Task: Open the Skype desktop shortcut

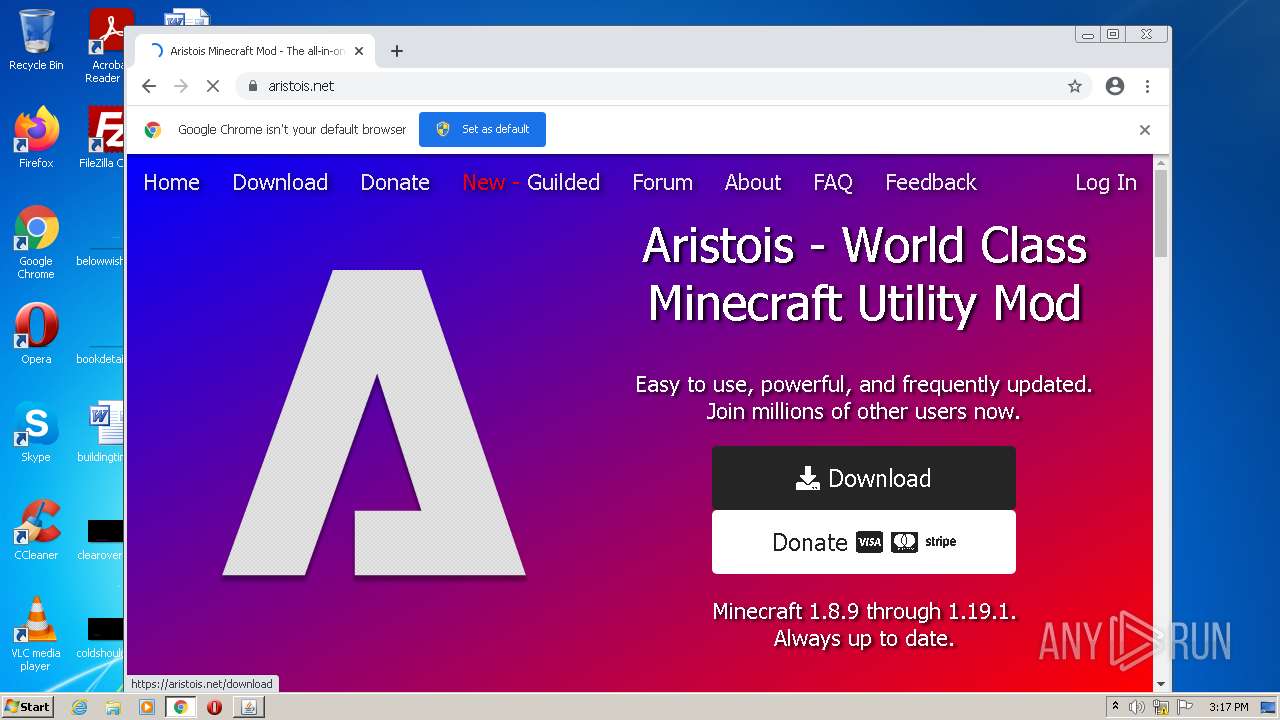Action: pos(36,432)
